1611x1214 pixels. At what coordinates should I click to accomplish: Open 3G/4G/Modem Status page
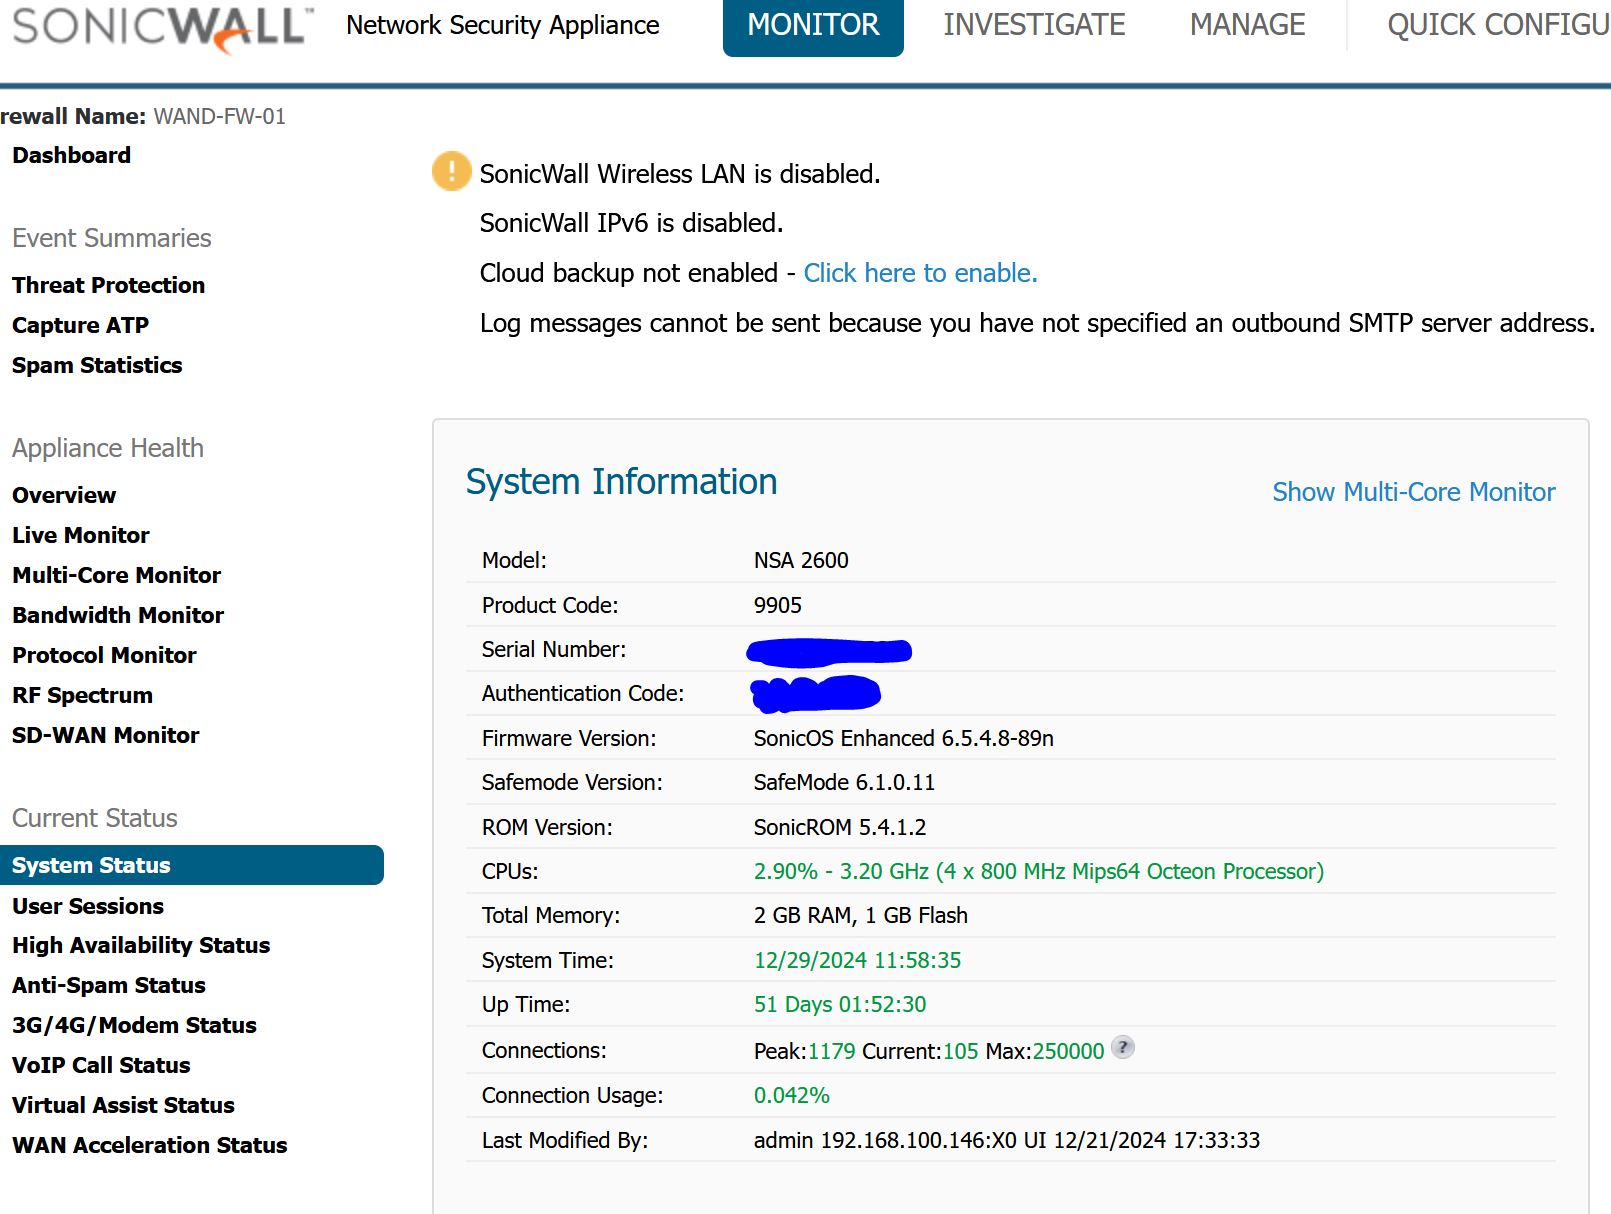(x=134, y=1025)
